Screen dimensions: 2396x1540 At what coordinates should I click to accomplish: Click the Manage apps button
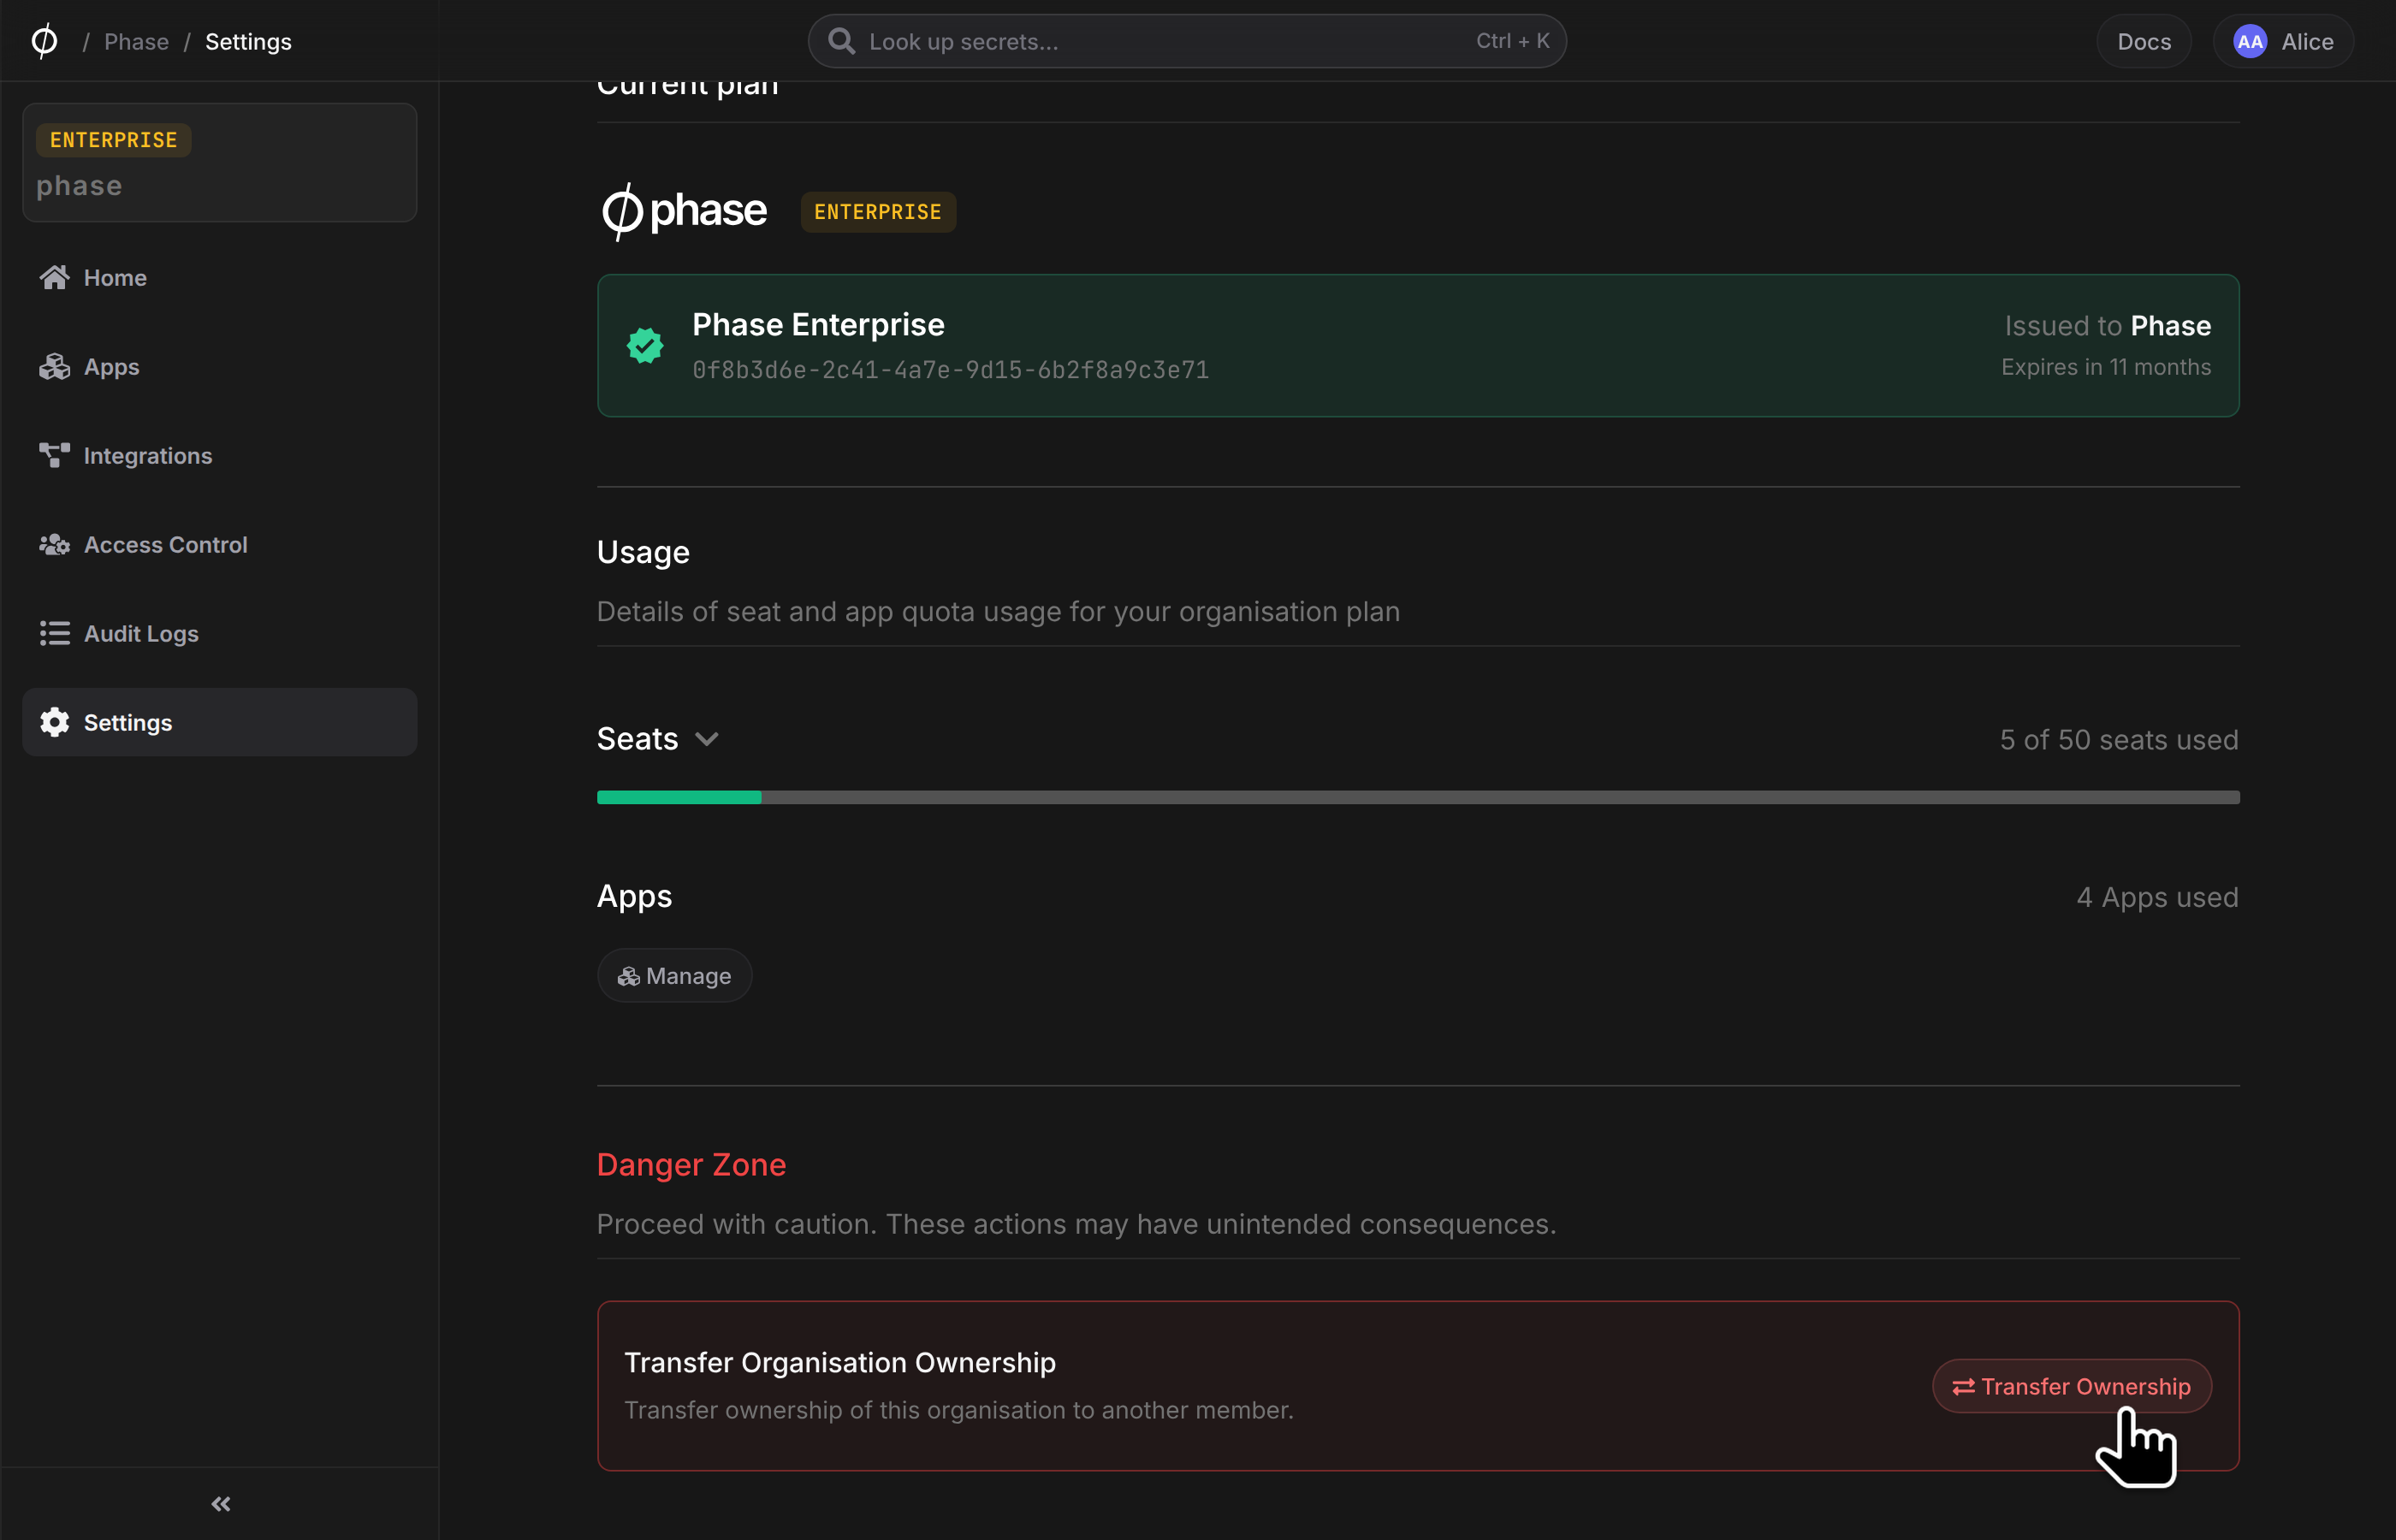tap(674, 975)
